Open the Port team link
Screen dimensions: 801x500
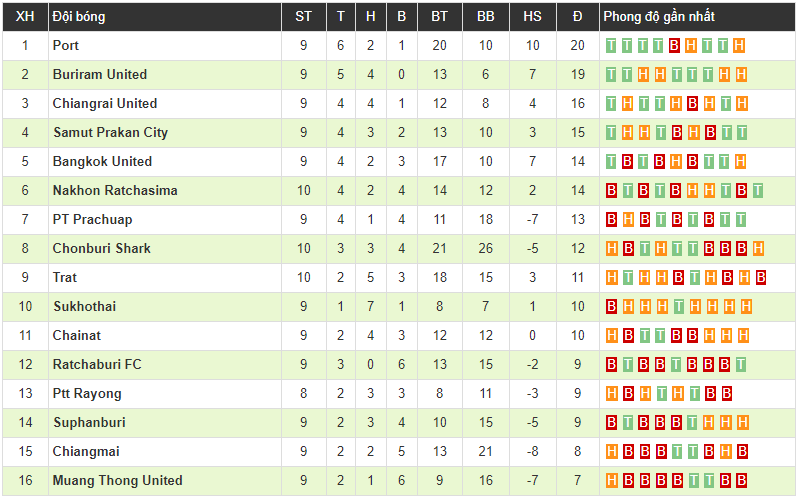[66, 45]
